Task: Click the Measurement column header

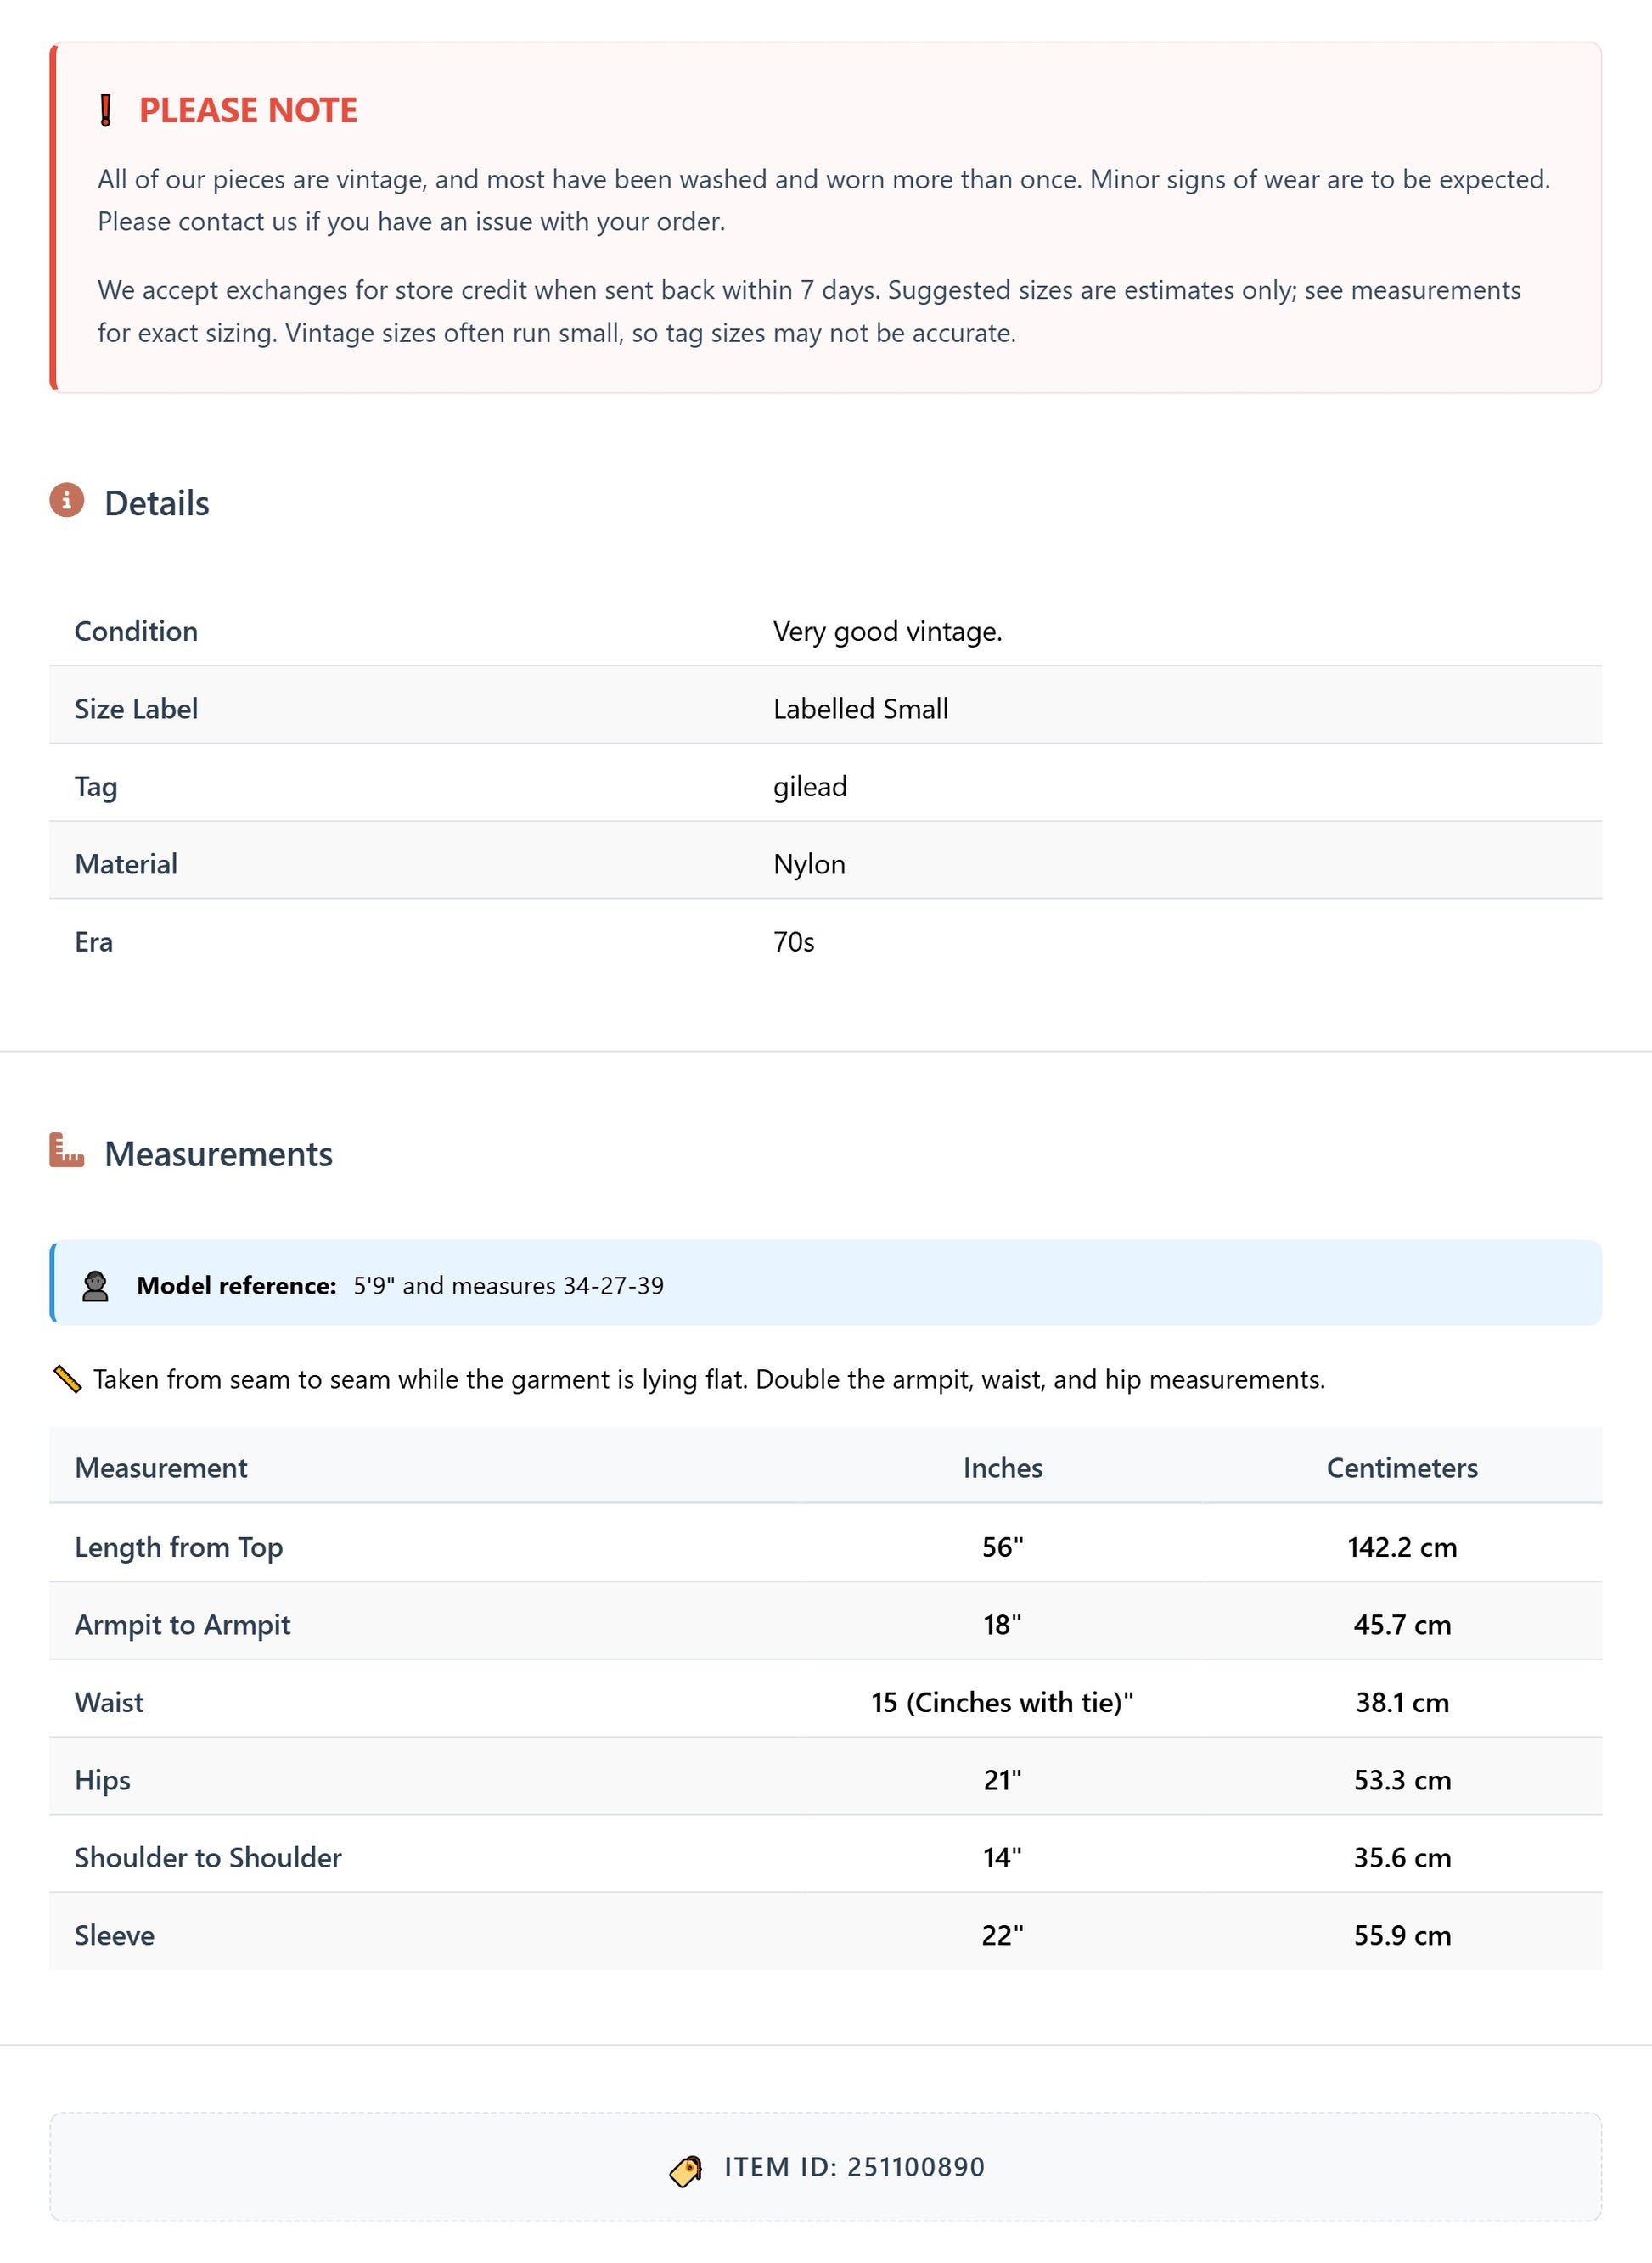Action: [161, 1468]
